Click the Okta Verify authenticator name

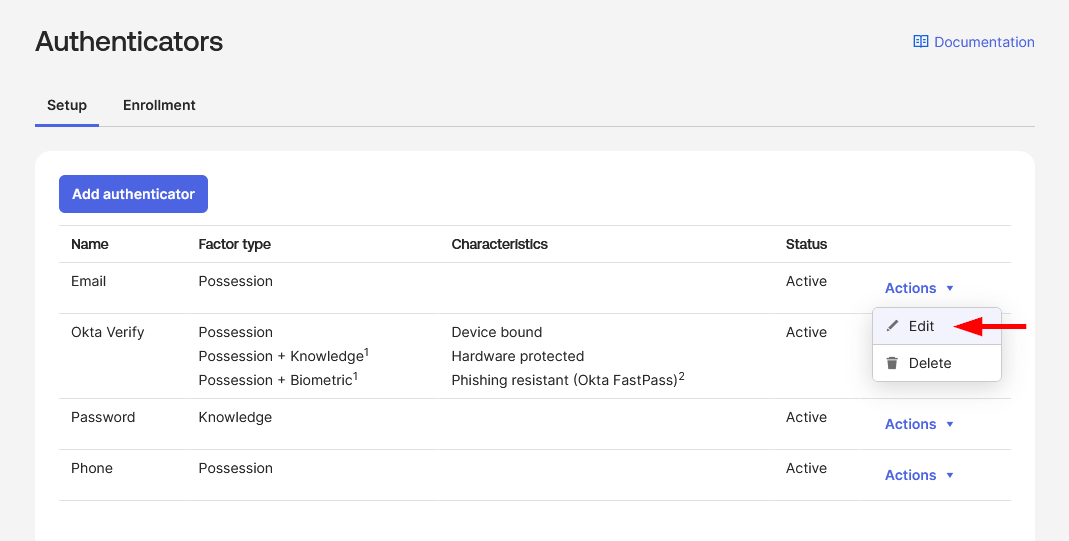[108, 332]
